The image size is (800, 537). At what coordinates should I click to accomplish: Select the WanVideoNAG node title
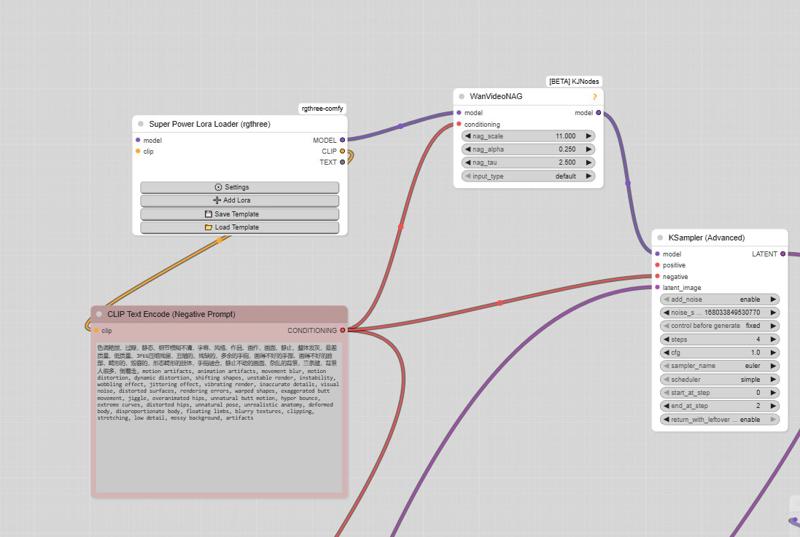[x=496, y=96]
